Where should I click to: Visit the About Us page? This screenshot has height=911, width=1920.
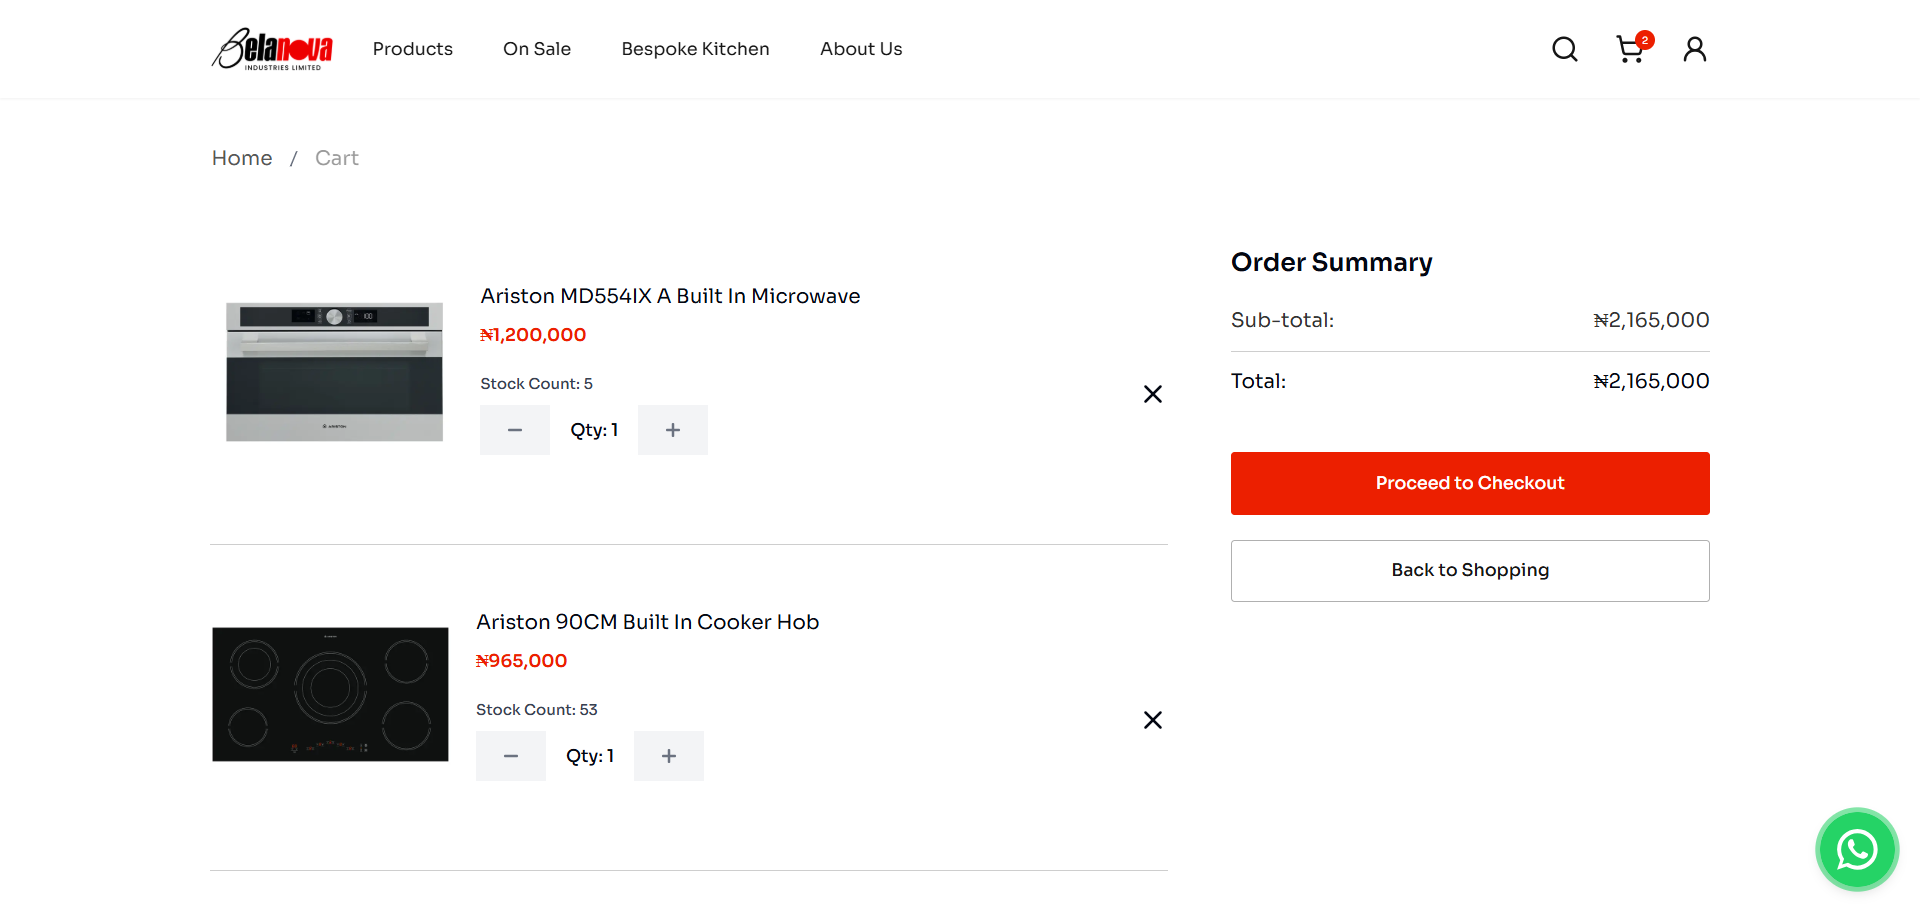pyautogui.click(x=861, y=49)
